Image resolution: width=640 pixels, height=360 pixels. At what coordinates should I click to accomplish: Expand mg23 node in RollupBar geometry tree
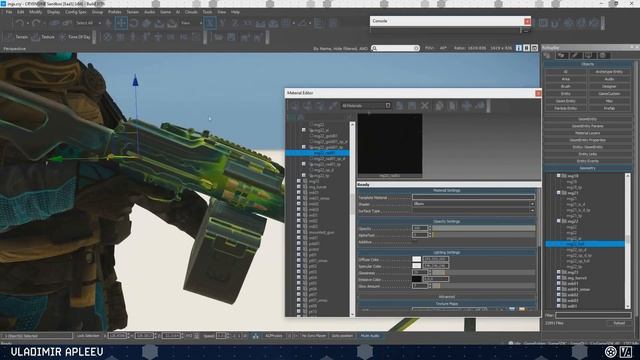tap(558, 272)
